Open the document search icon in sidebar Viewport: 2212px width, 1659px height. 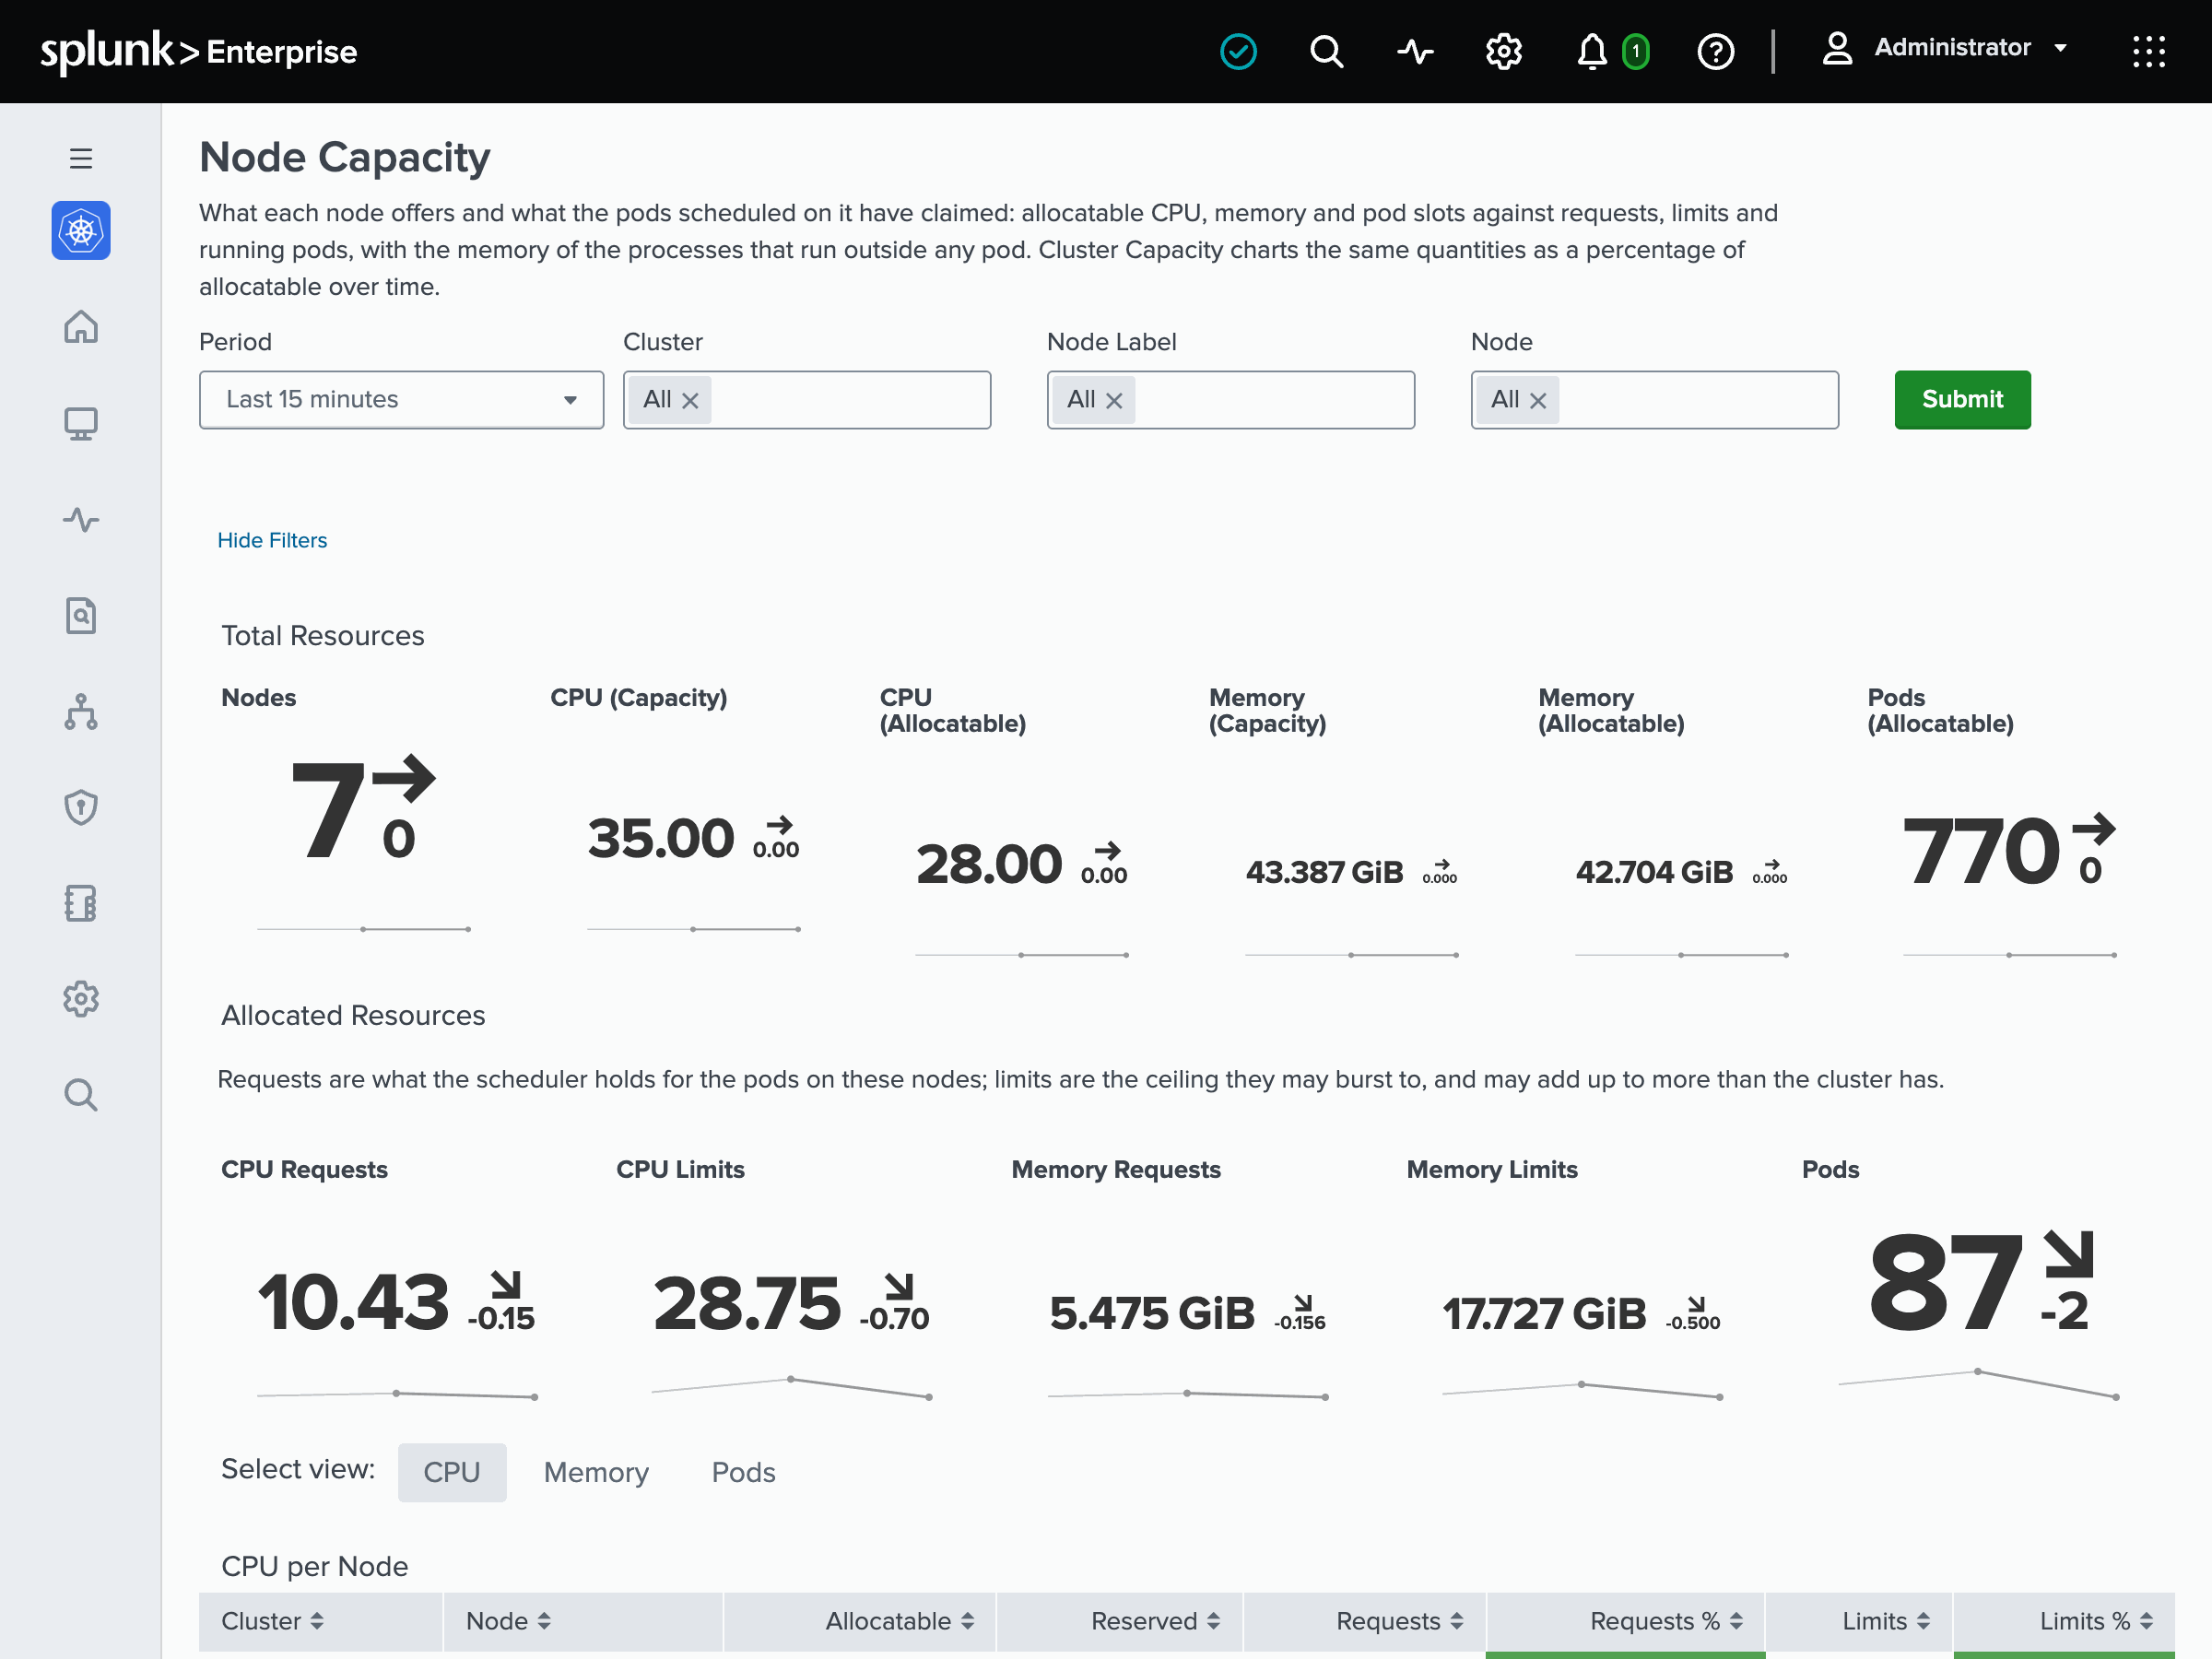pos(81,615)
